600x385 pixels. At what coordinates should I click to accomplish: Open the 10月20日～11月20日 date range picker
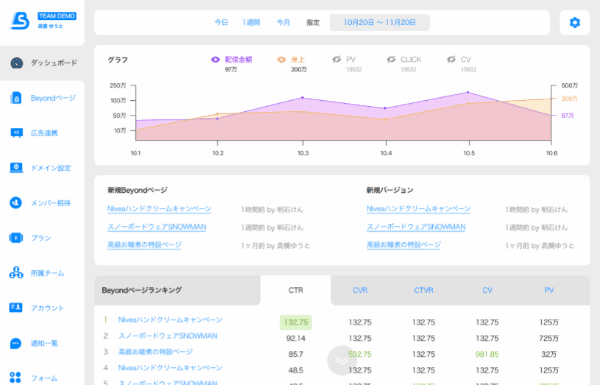coord(380,23)
